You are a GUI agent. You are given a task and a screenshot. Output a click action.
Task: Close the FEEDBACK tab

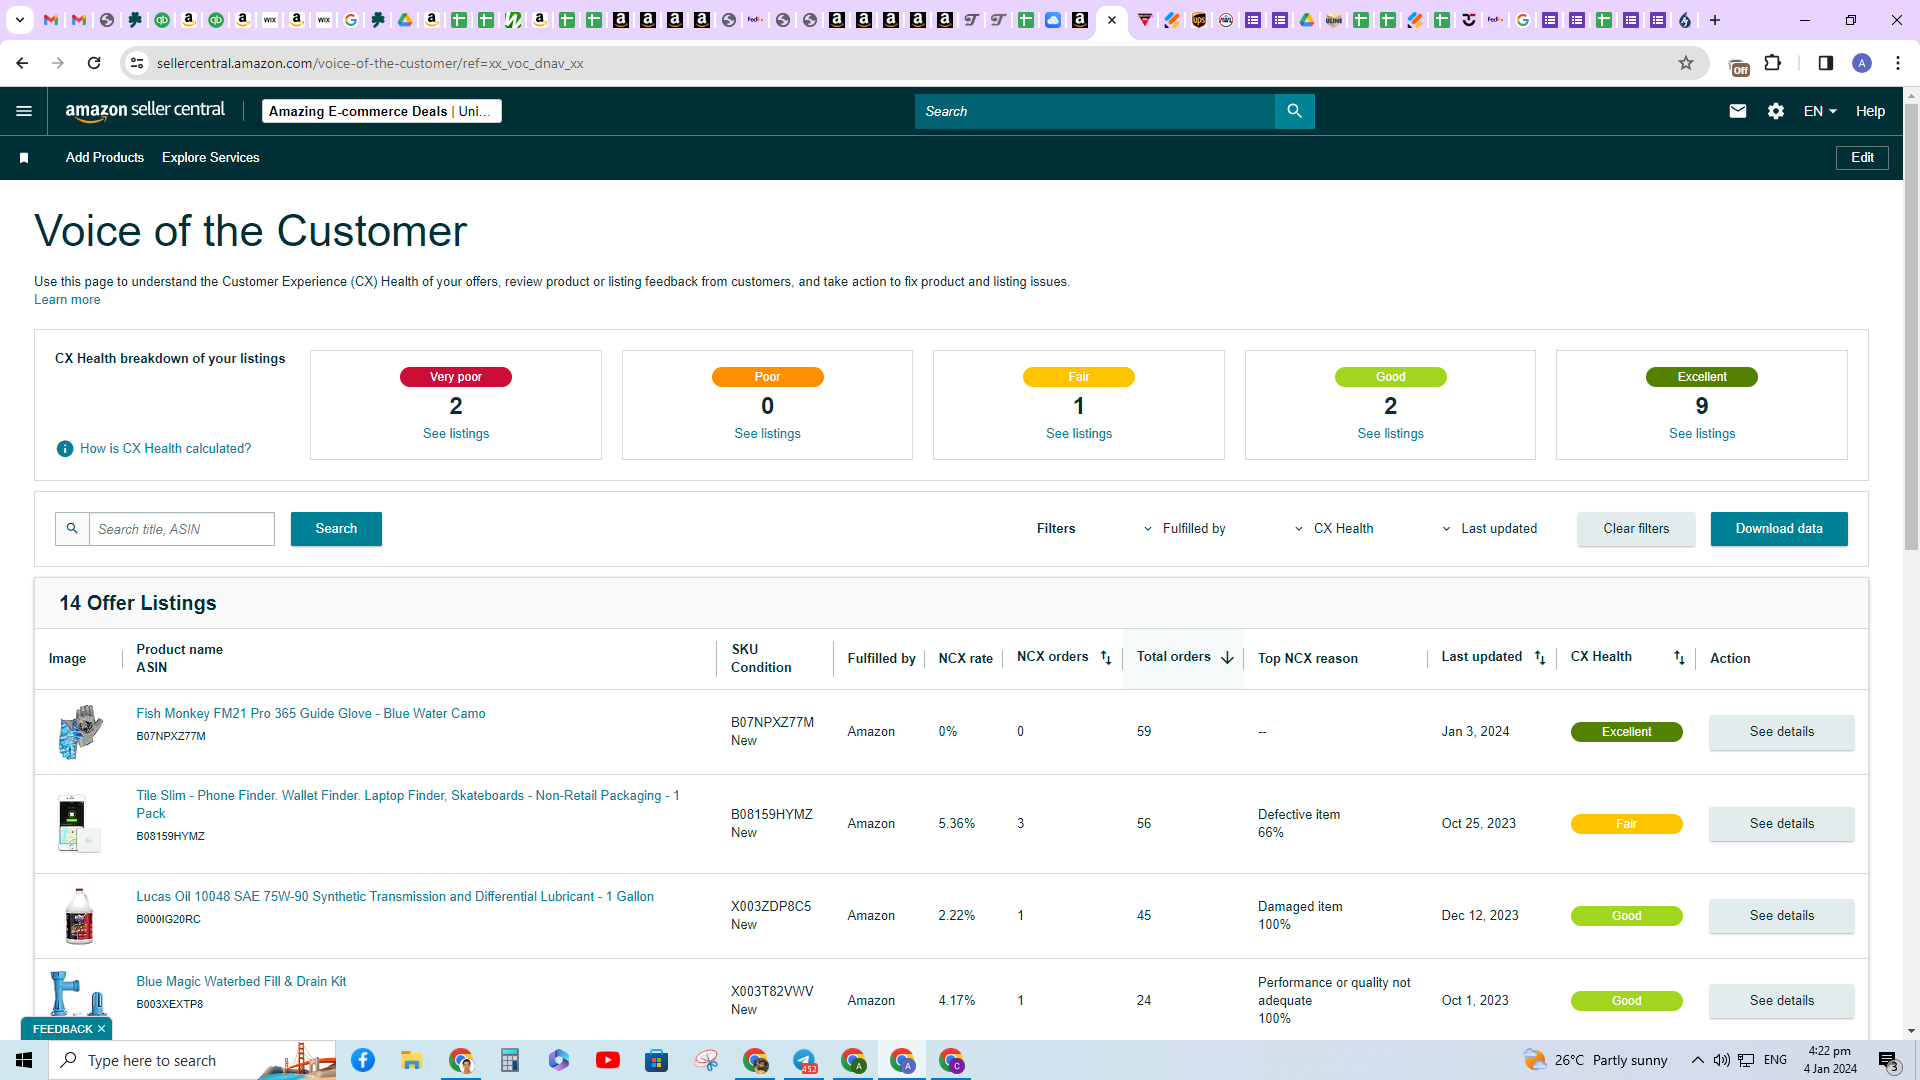101,1029
